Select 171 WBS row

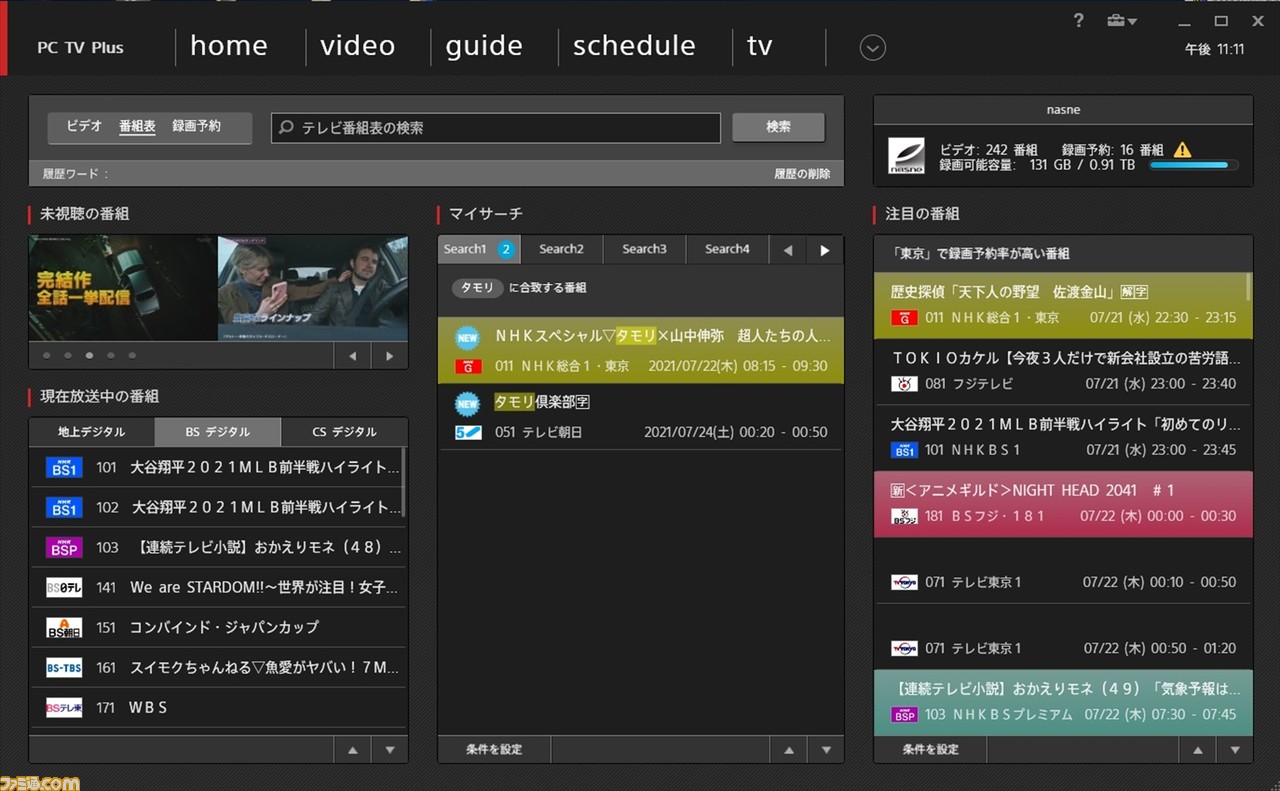(218, 708)
